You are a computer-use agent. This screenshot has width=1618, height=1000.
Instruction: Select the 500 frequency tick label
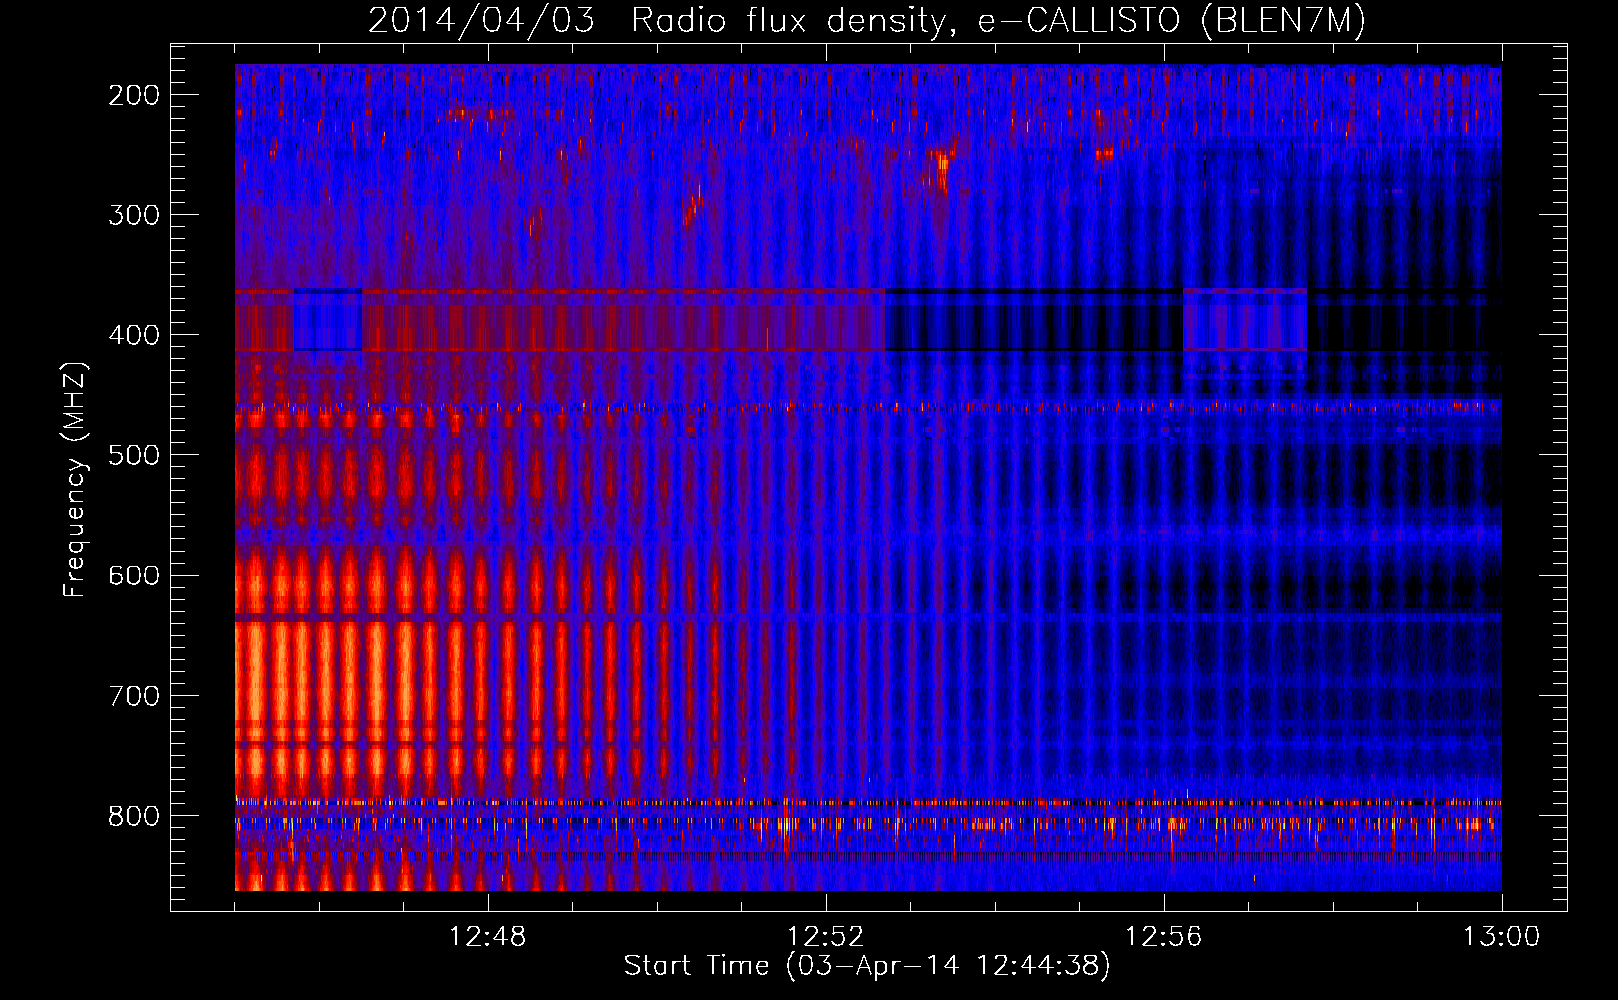click(134, 455)
